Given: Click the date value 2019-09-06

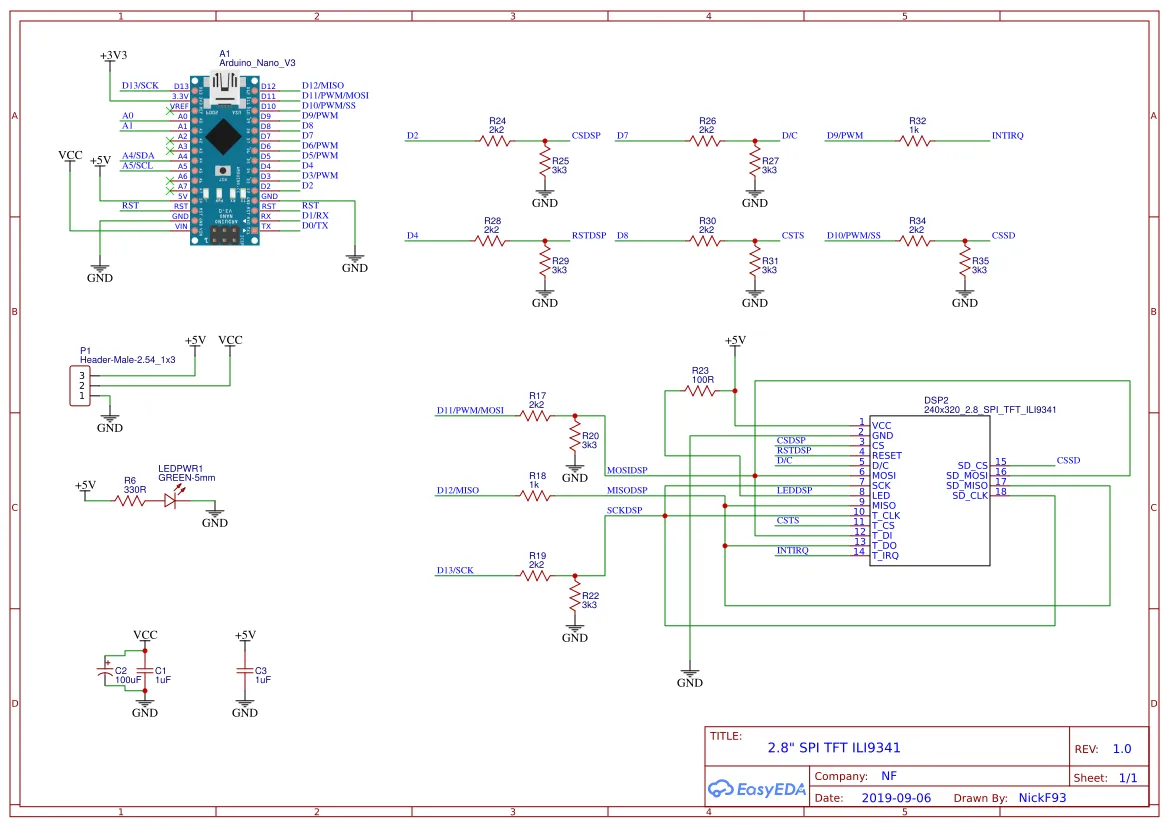Looking at the screenshot, I should click(896, 798).
